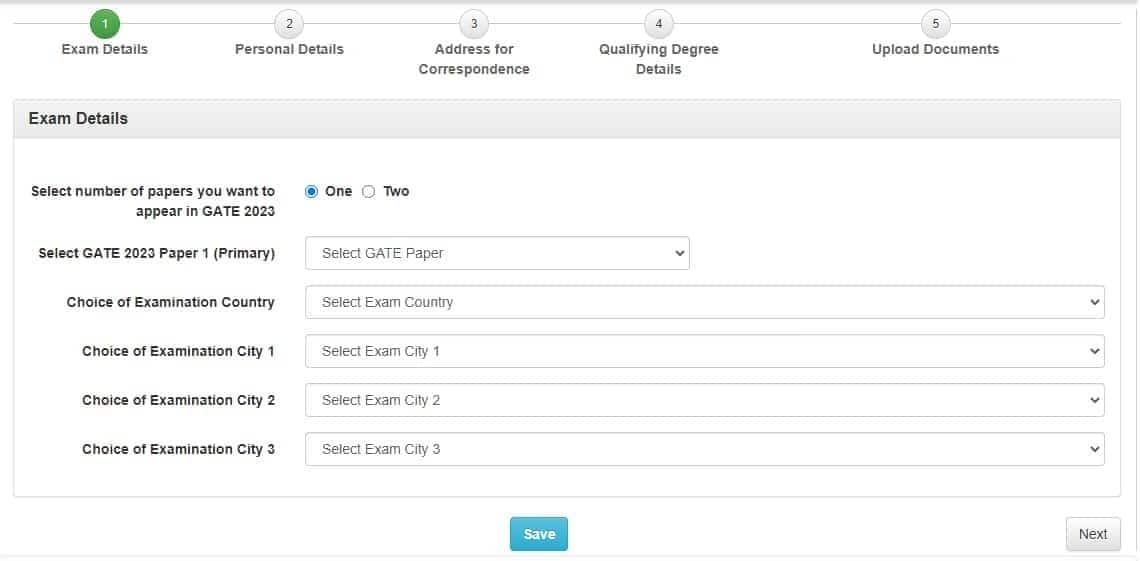Click step 2 circle for Personal Details
The height and width of the screenshot is (561, 1140).
(289, 24)
